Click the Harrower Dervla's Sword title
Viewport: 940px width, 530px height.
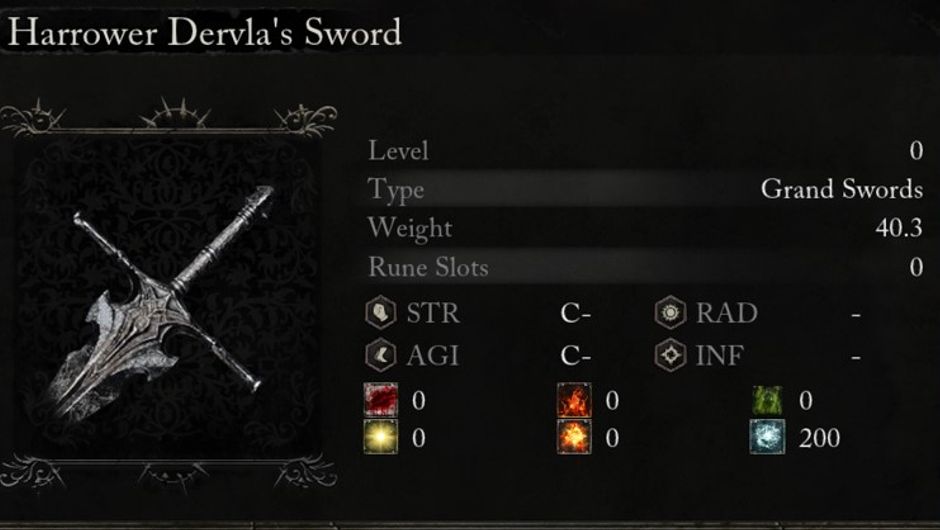[x=205, y=32]
